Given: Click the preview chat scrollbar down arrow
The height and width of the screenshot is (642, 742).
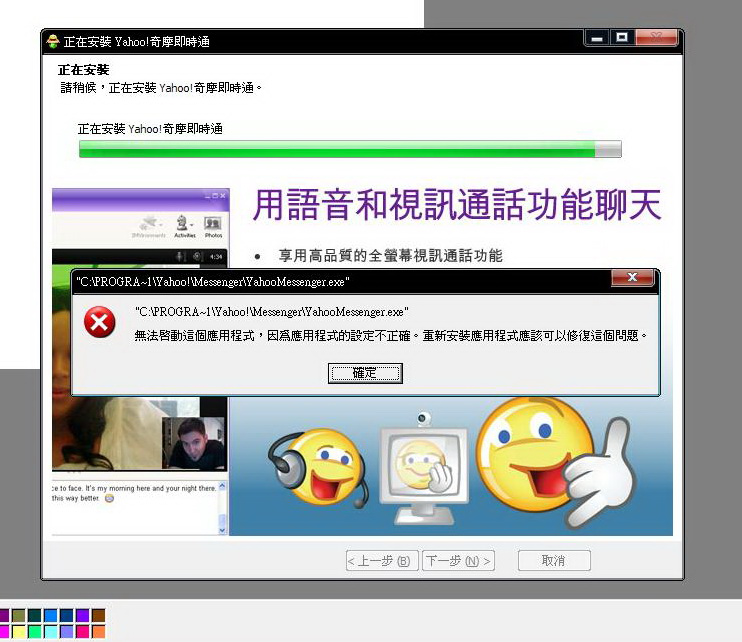Looking at the screenshot, I should [x=222, y=530].
